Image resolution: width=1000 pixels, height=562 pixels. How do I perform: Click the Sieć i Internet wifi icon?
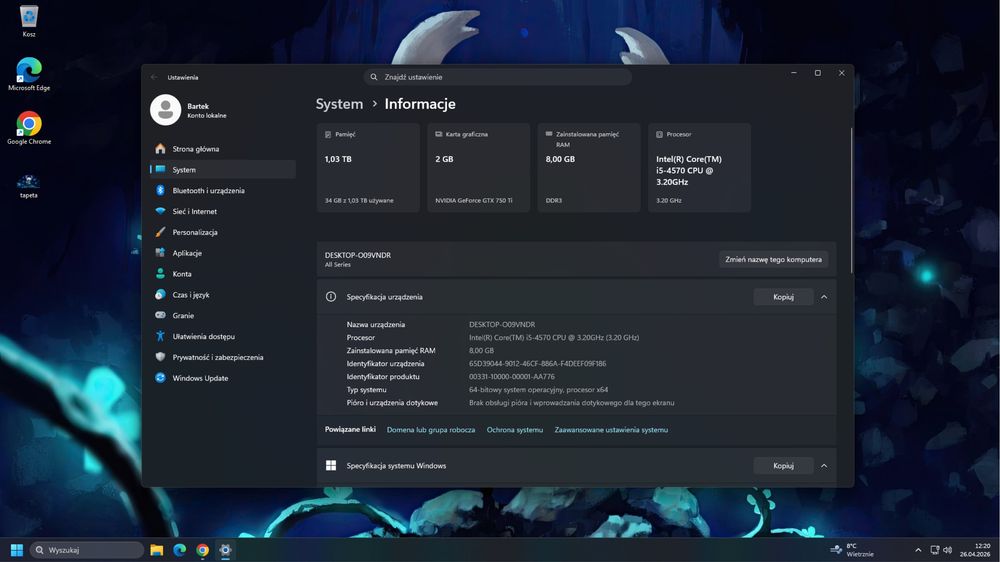pyautogui.click(x=160, y=211)
